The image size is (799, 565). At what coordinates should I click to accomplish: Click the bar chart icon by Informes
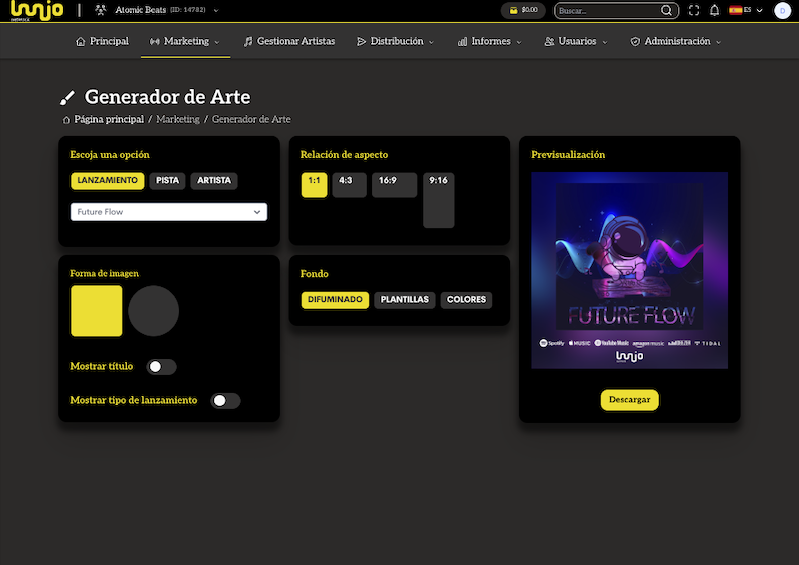(462, 42)
